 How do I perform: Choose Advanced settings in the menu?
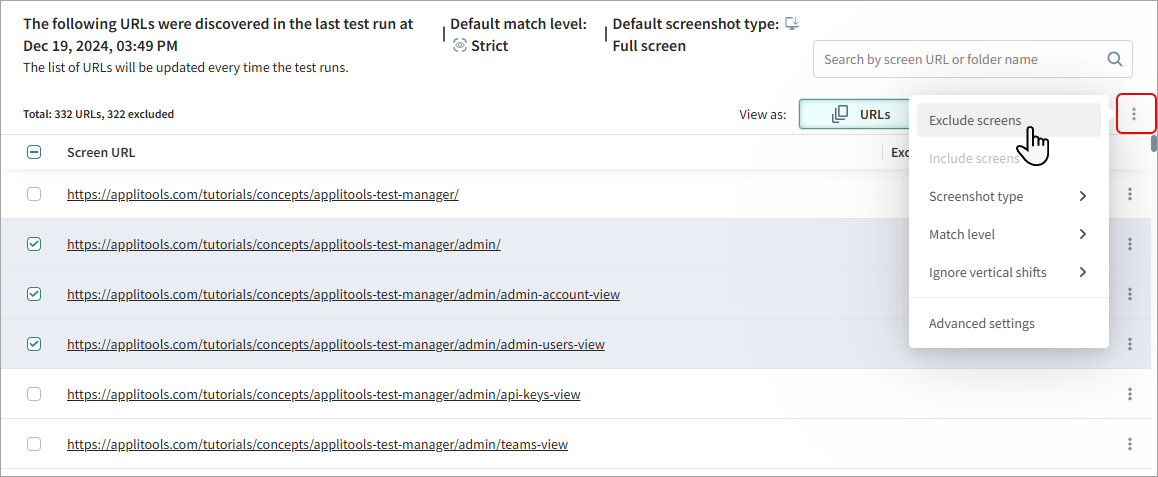(981, 323)
